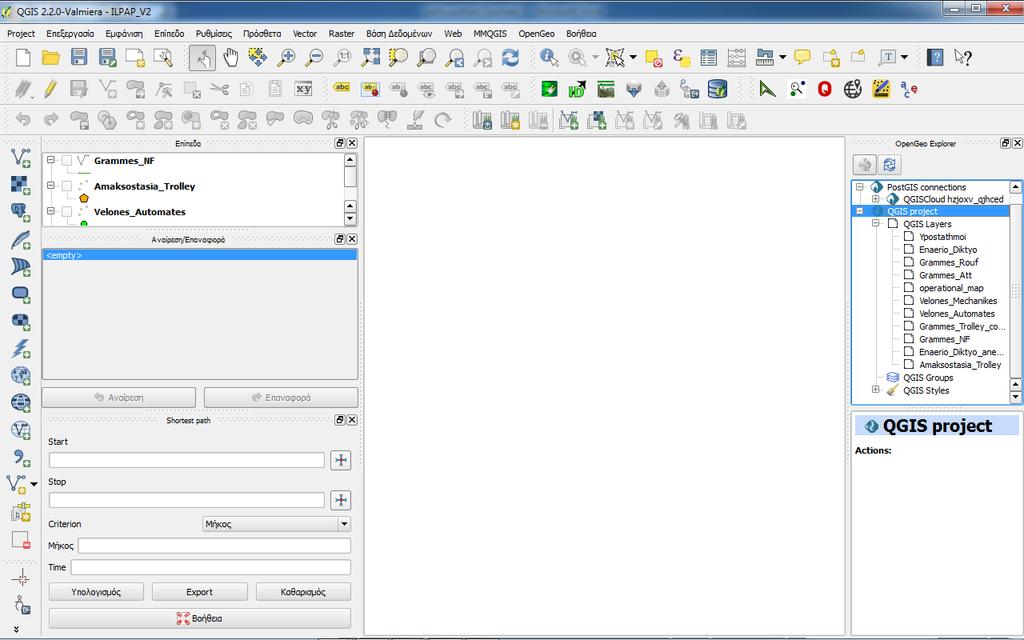Collapse the Velones_Automates layer legend
The width and height of the screenshot is (1024, 640).
tap(50, 211)
